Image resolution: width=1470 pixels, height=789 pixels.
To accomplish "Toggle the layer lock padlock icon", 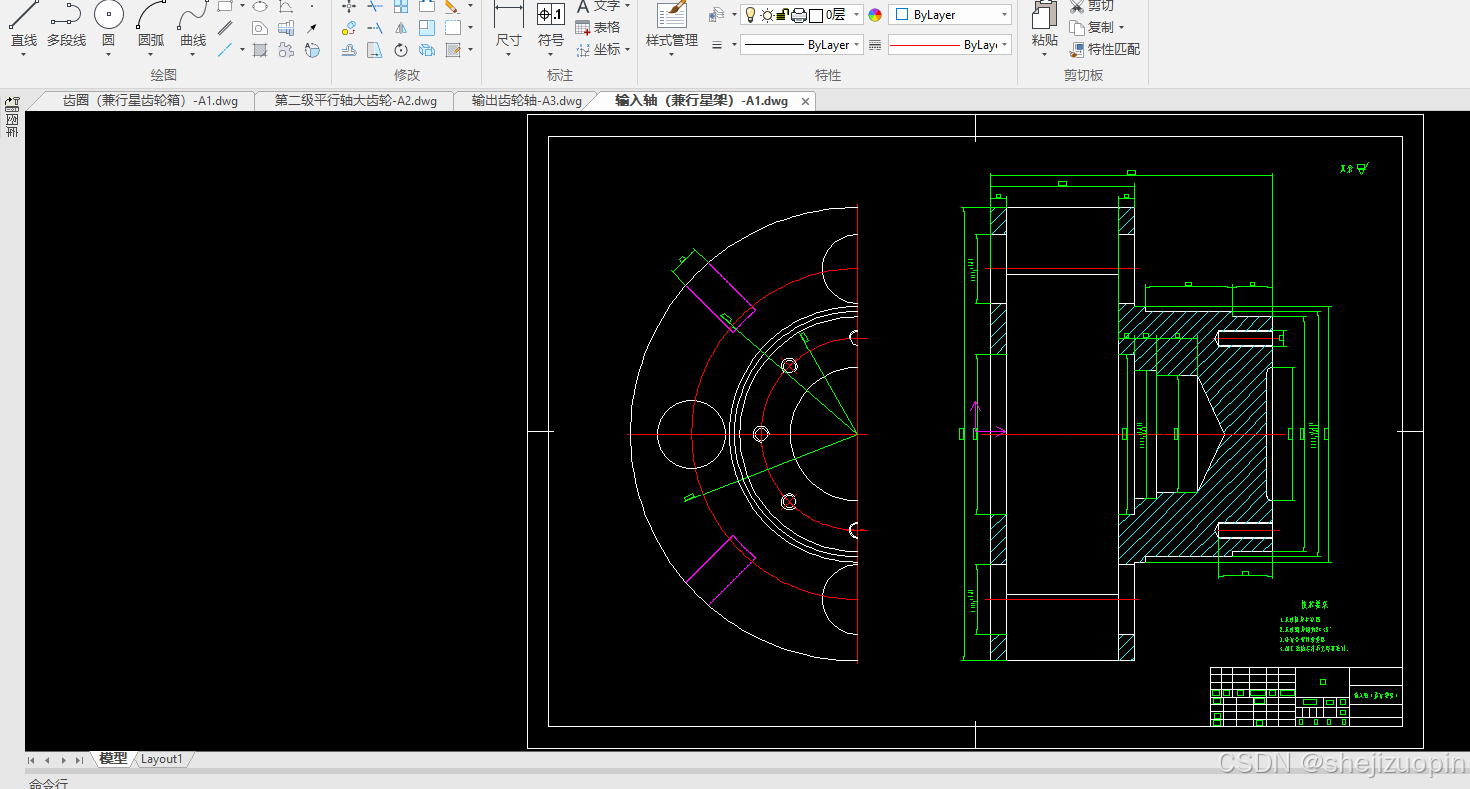I will pyautogui.click(x=783, y=15).
